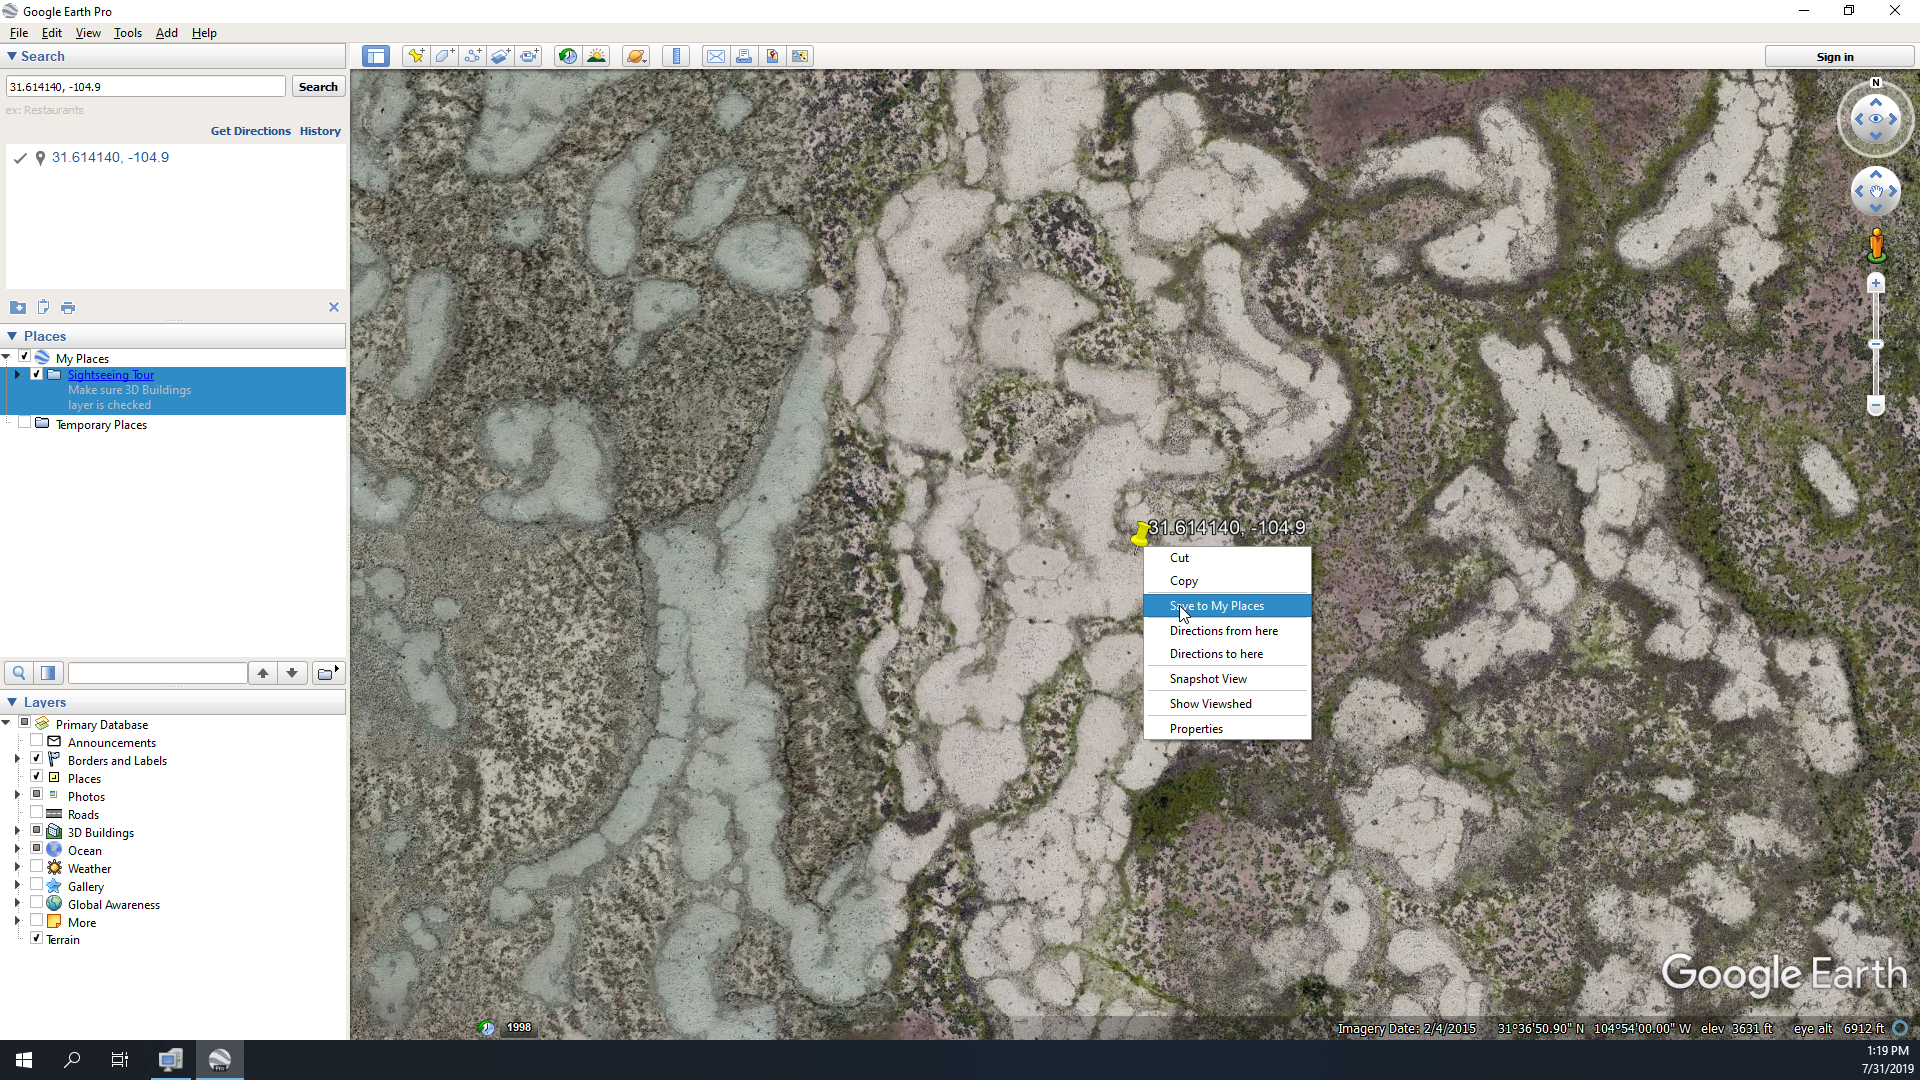This screenshot has width=1920, height=1080.
Task: Click the Show Historical Imagery icon
Action: [567, 55]
